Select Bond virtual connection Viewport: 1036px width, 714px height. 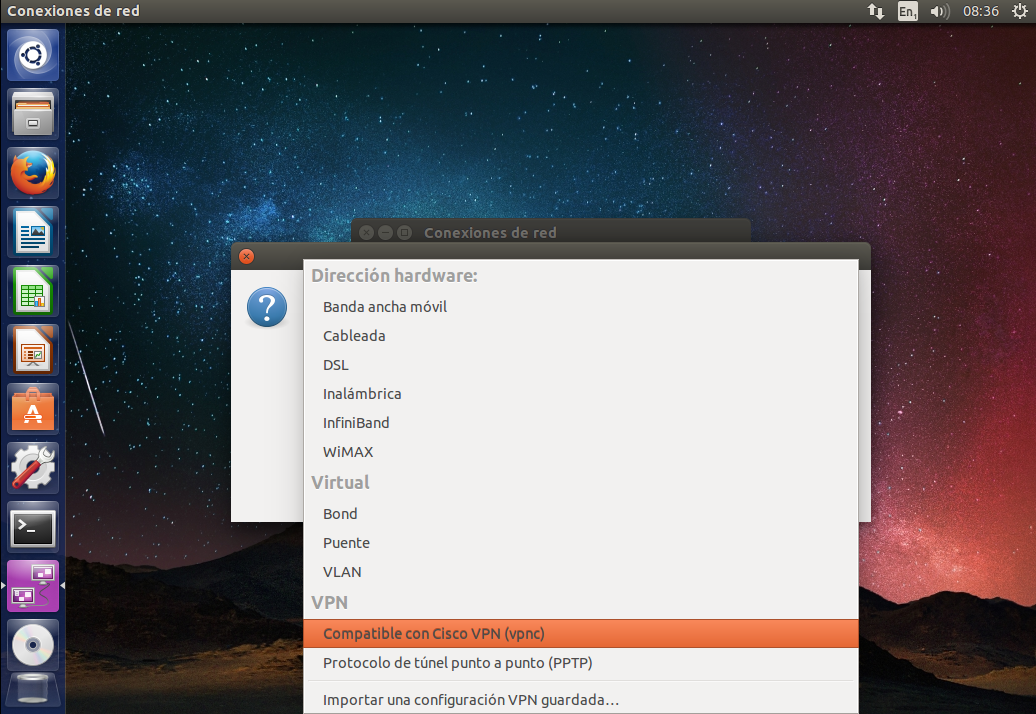tap(581, 514)
